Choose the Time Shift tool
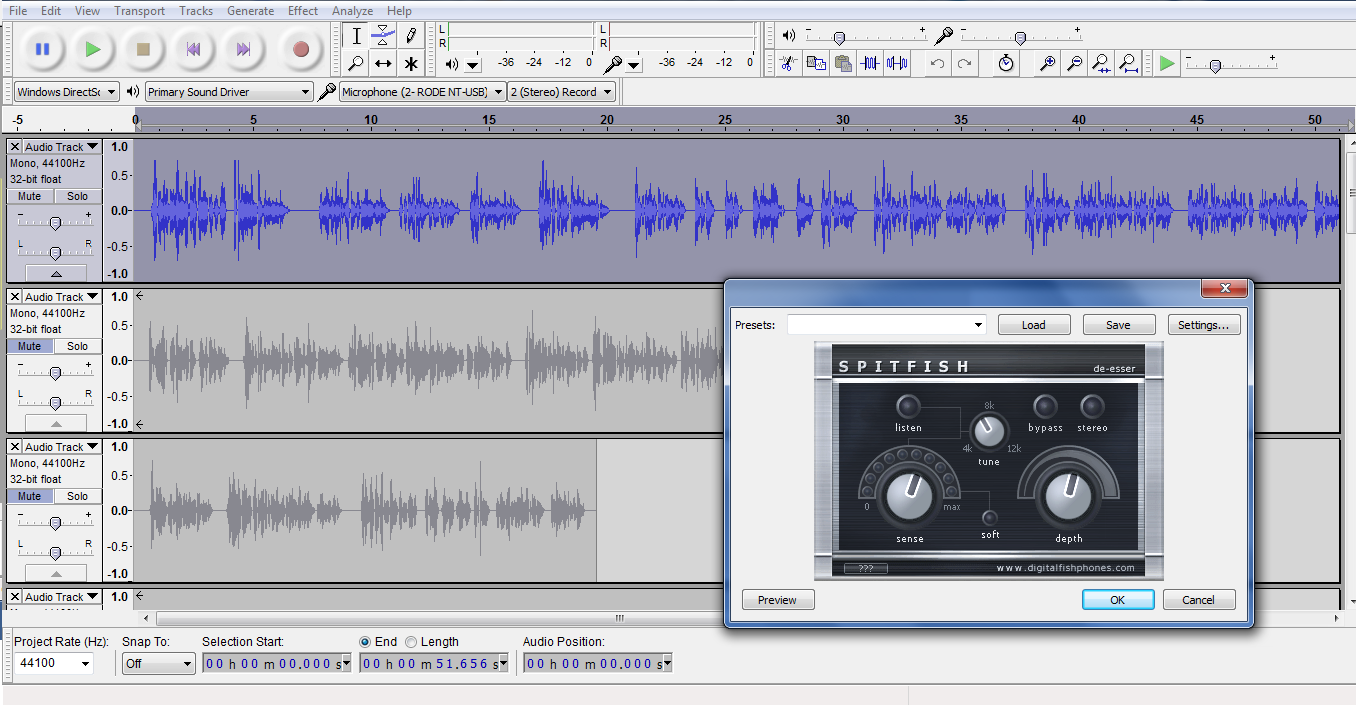This screenshot has height=706, width=1357. point(383,64)
